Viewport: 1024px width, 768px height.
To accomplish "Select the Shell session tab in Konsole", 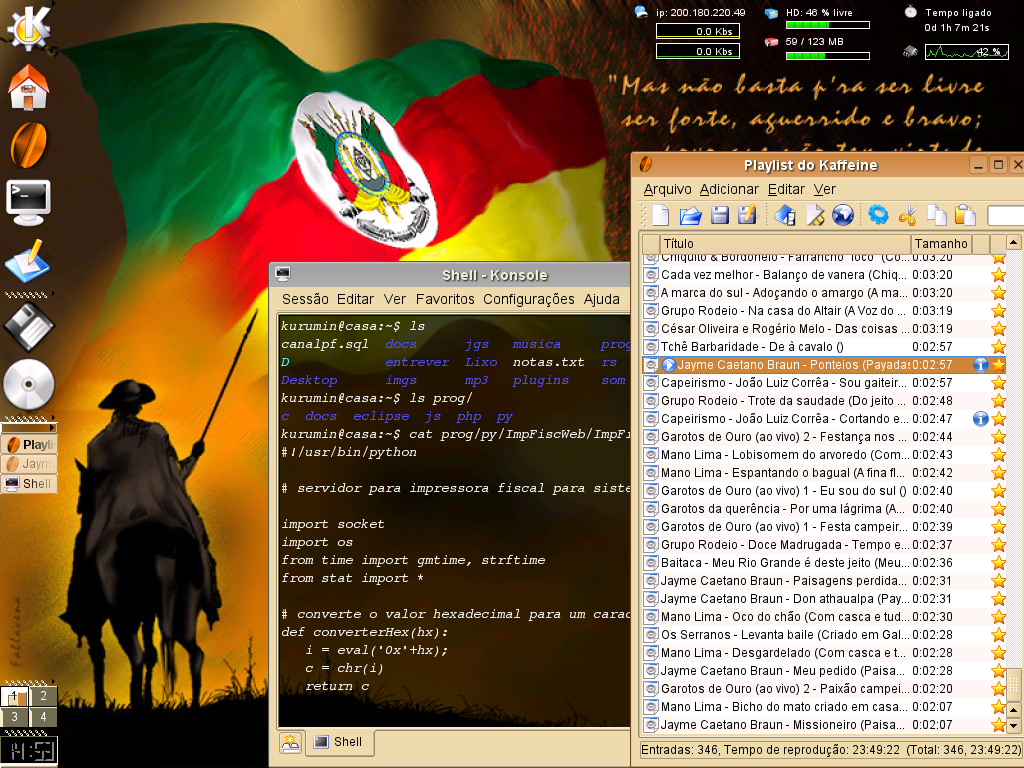I will pyautogui.click(x=339, y=742).
